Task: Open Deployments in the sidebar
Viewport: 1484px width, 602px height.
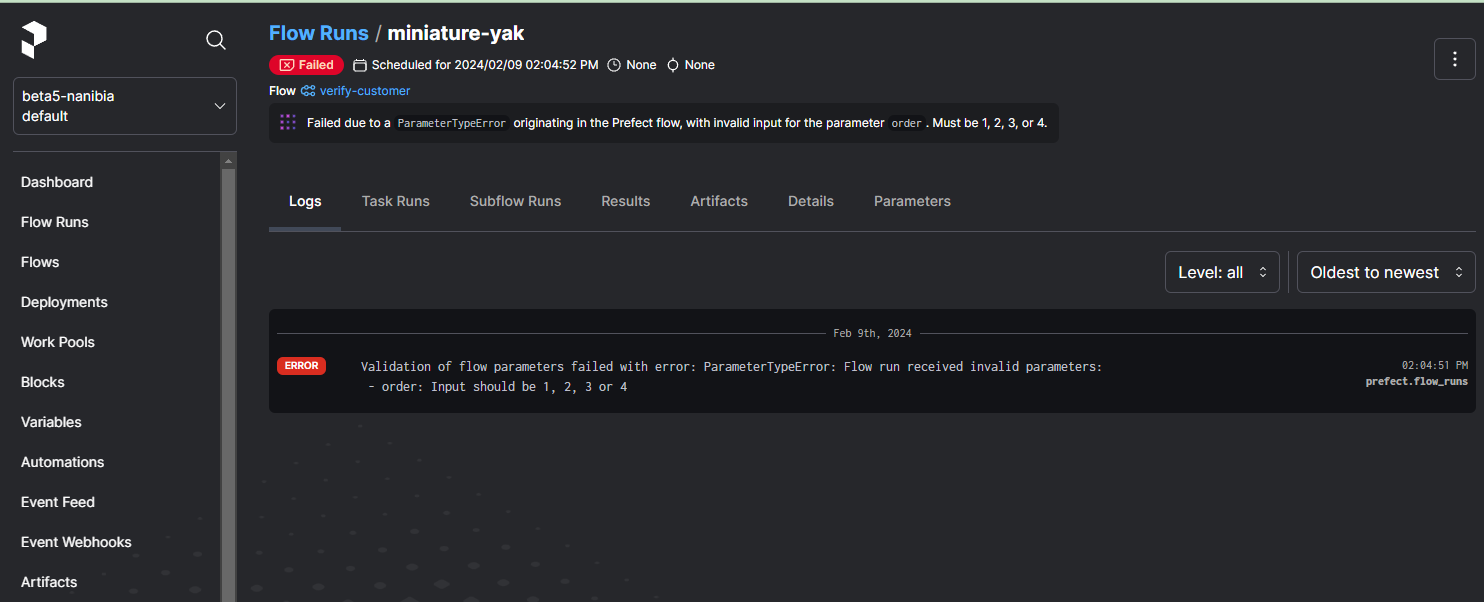Action: point(64,302)
